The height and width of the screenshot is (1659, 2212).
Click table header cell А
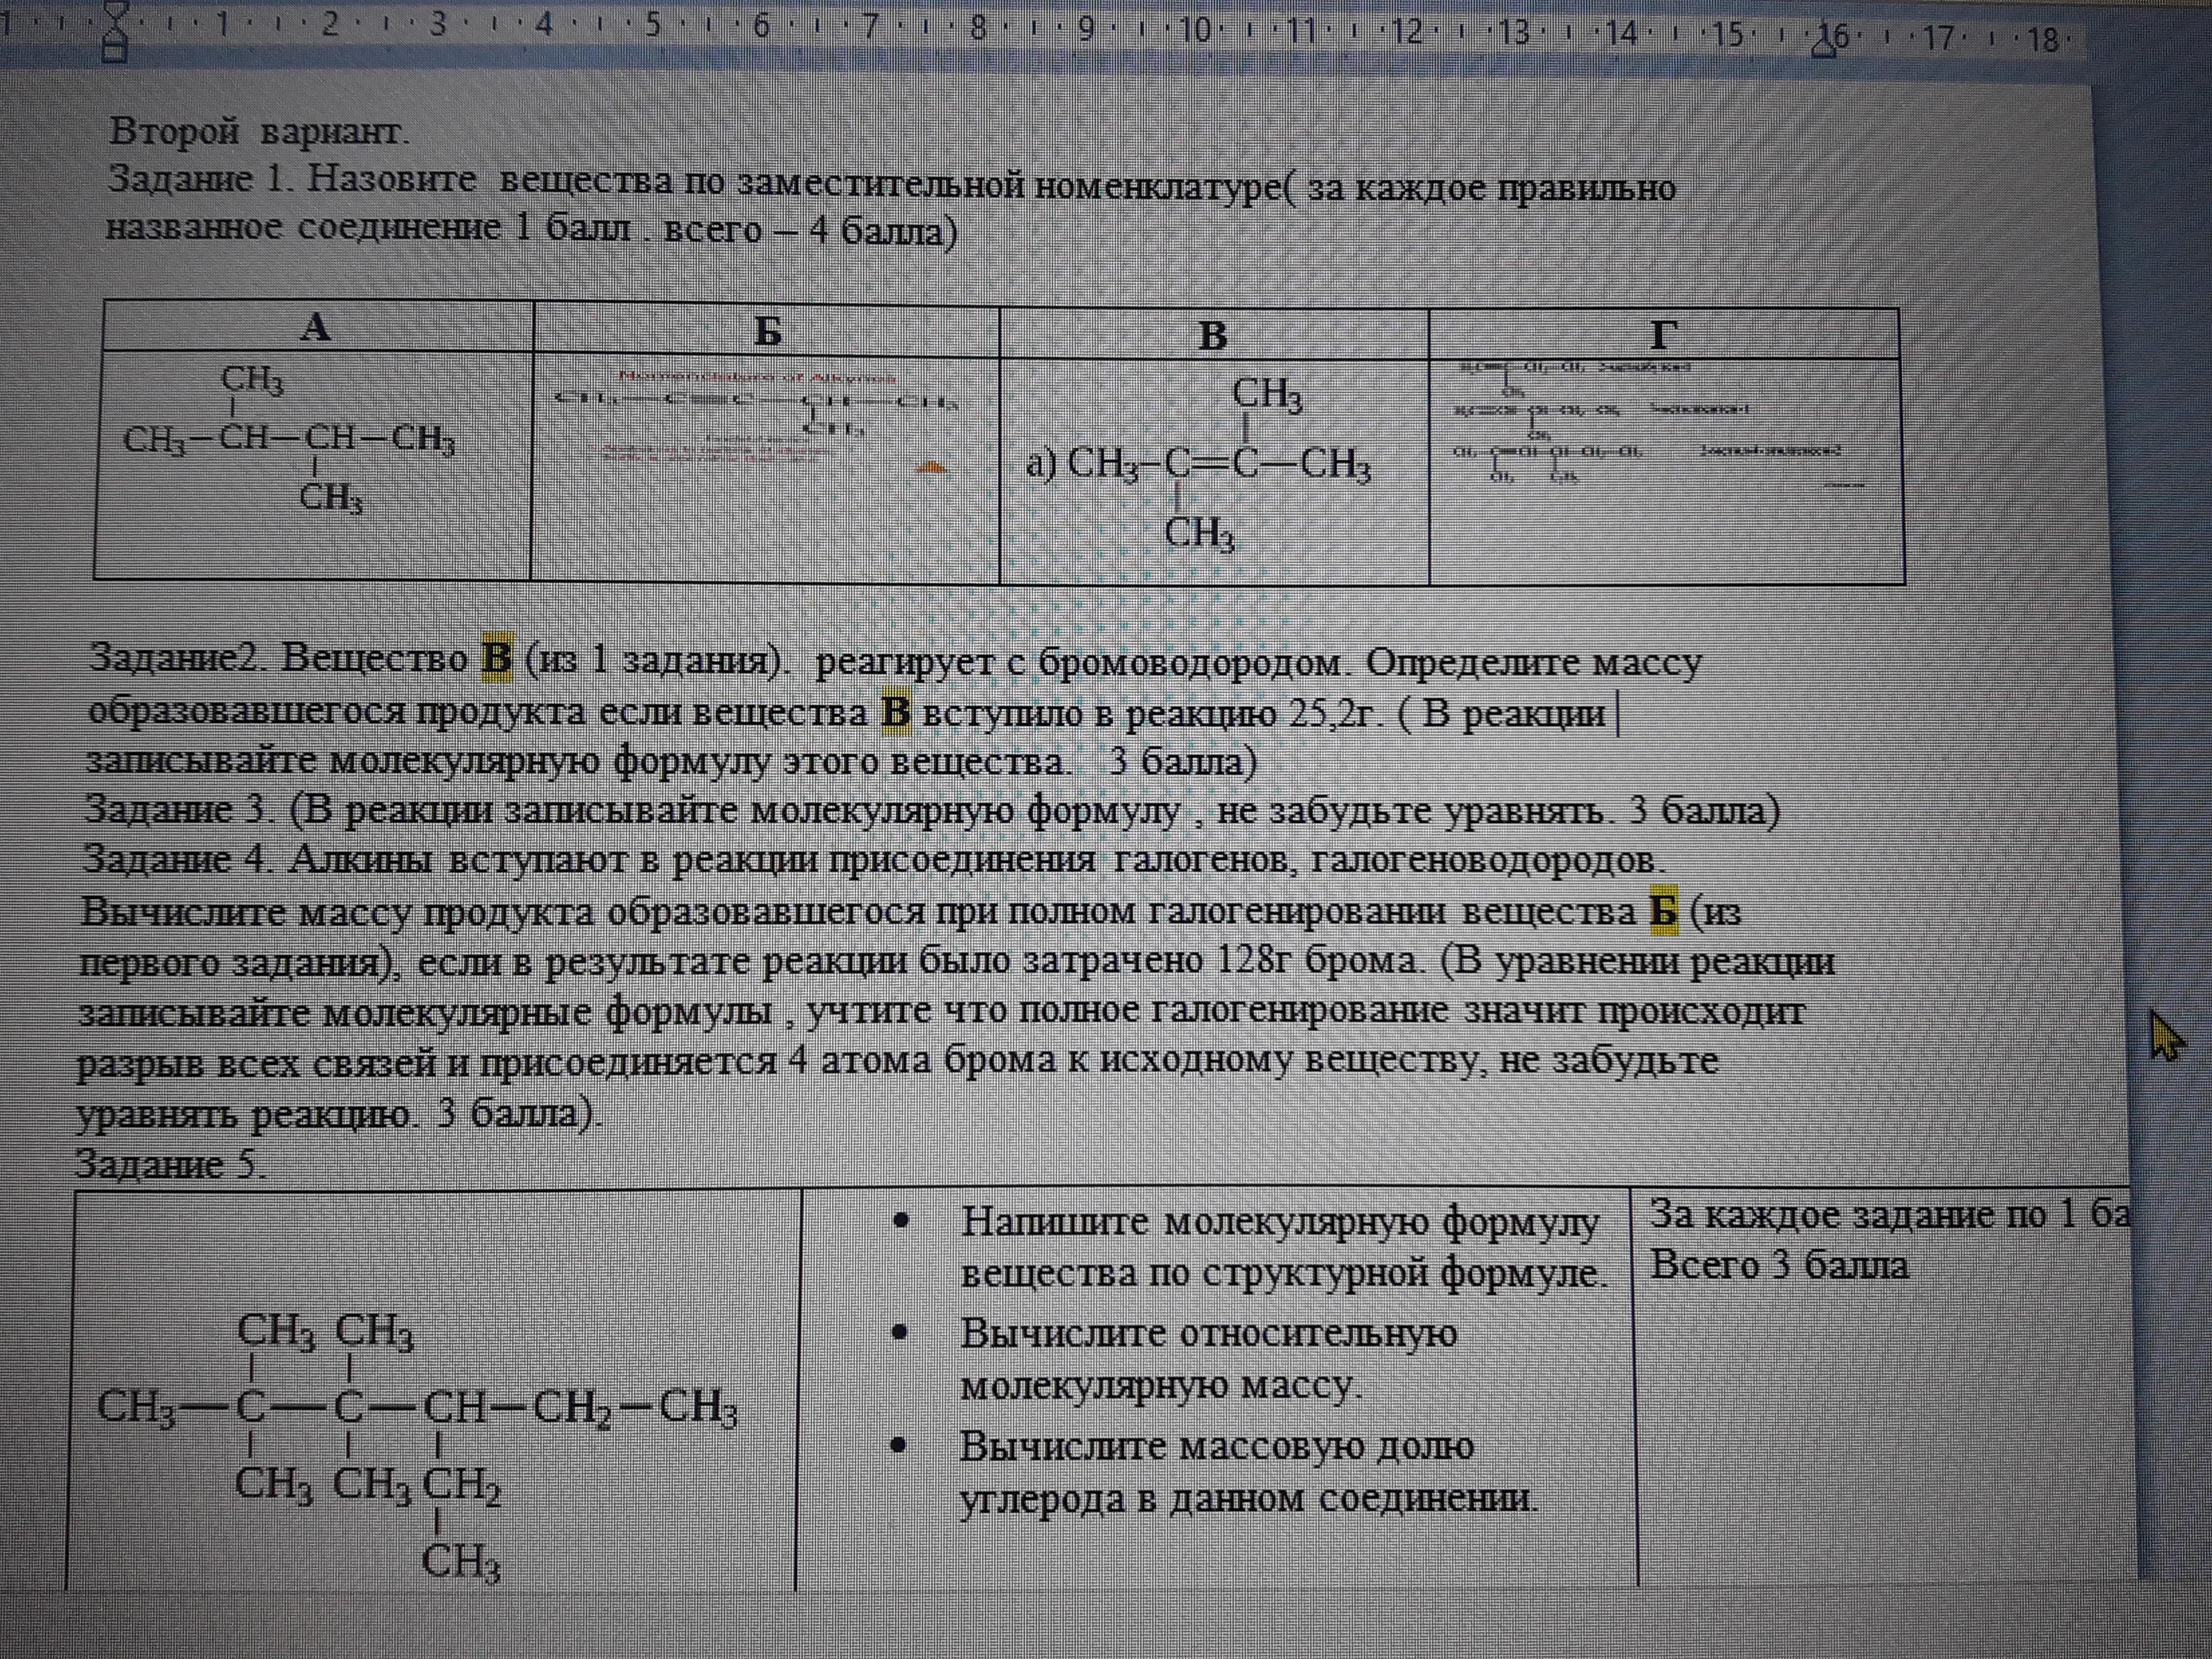click(315, 327)
